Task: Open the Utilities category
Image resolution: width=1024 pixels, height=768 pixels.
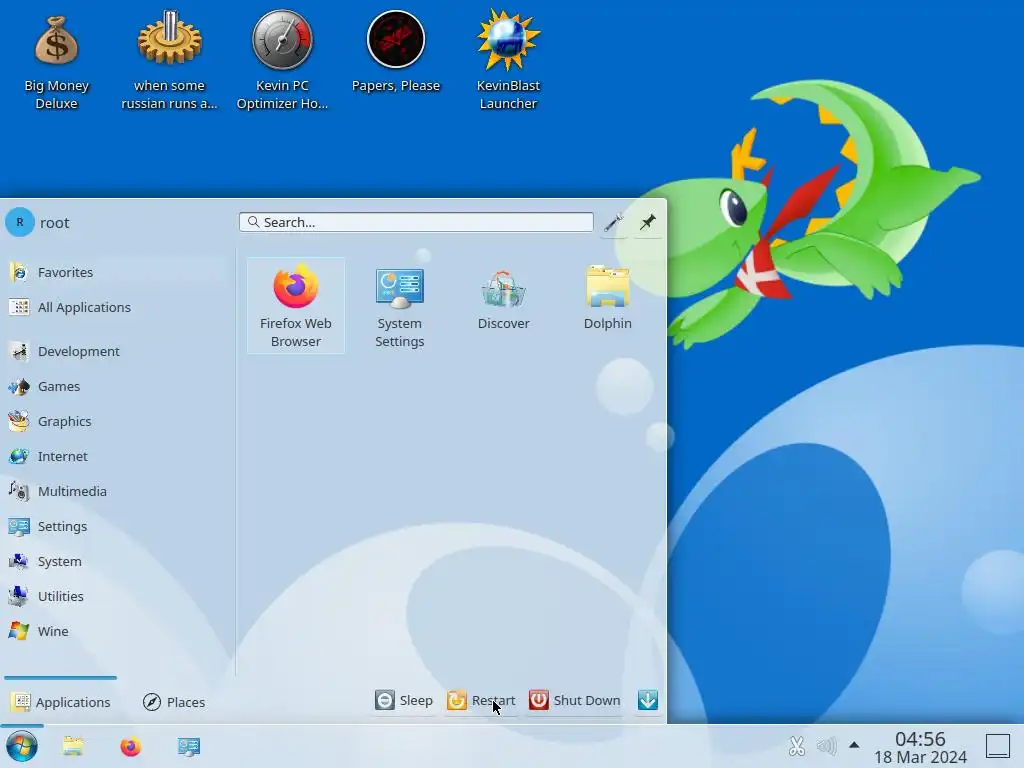Action: (115, 596)
